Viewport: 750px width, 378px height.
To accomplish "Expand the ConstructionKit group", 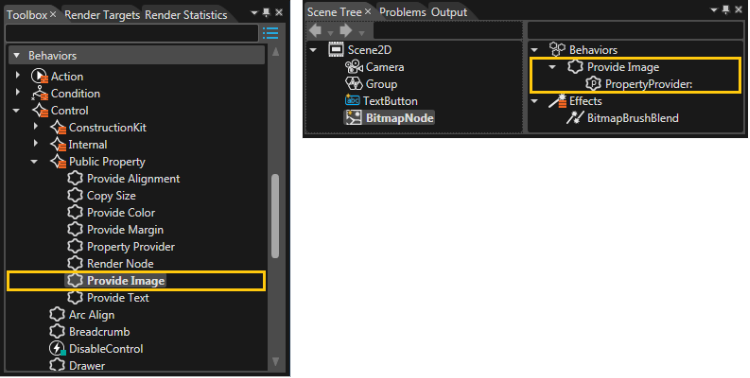I will (35, 127).
